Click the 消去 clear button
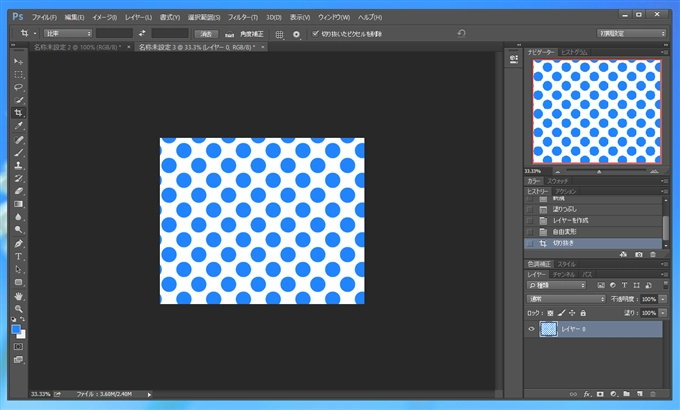 206,34
